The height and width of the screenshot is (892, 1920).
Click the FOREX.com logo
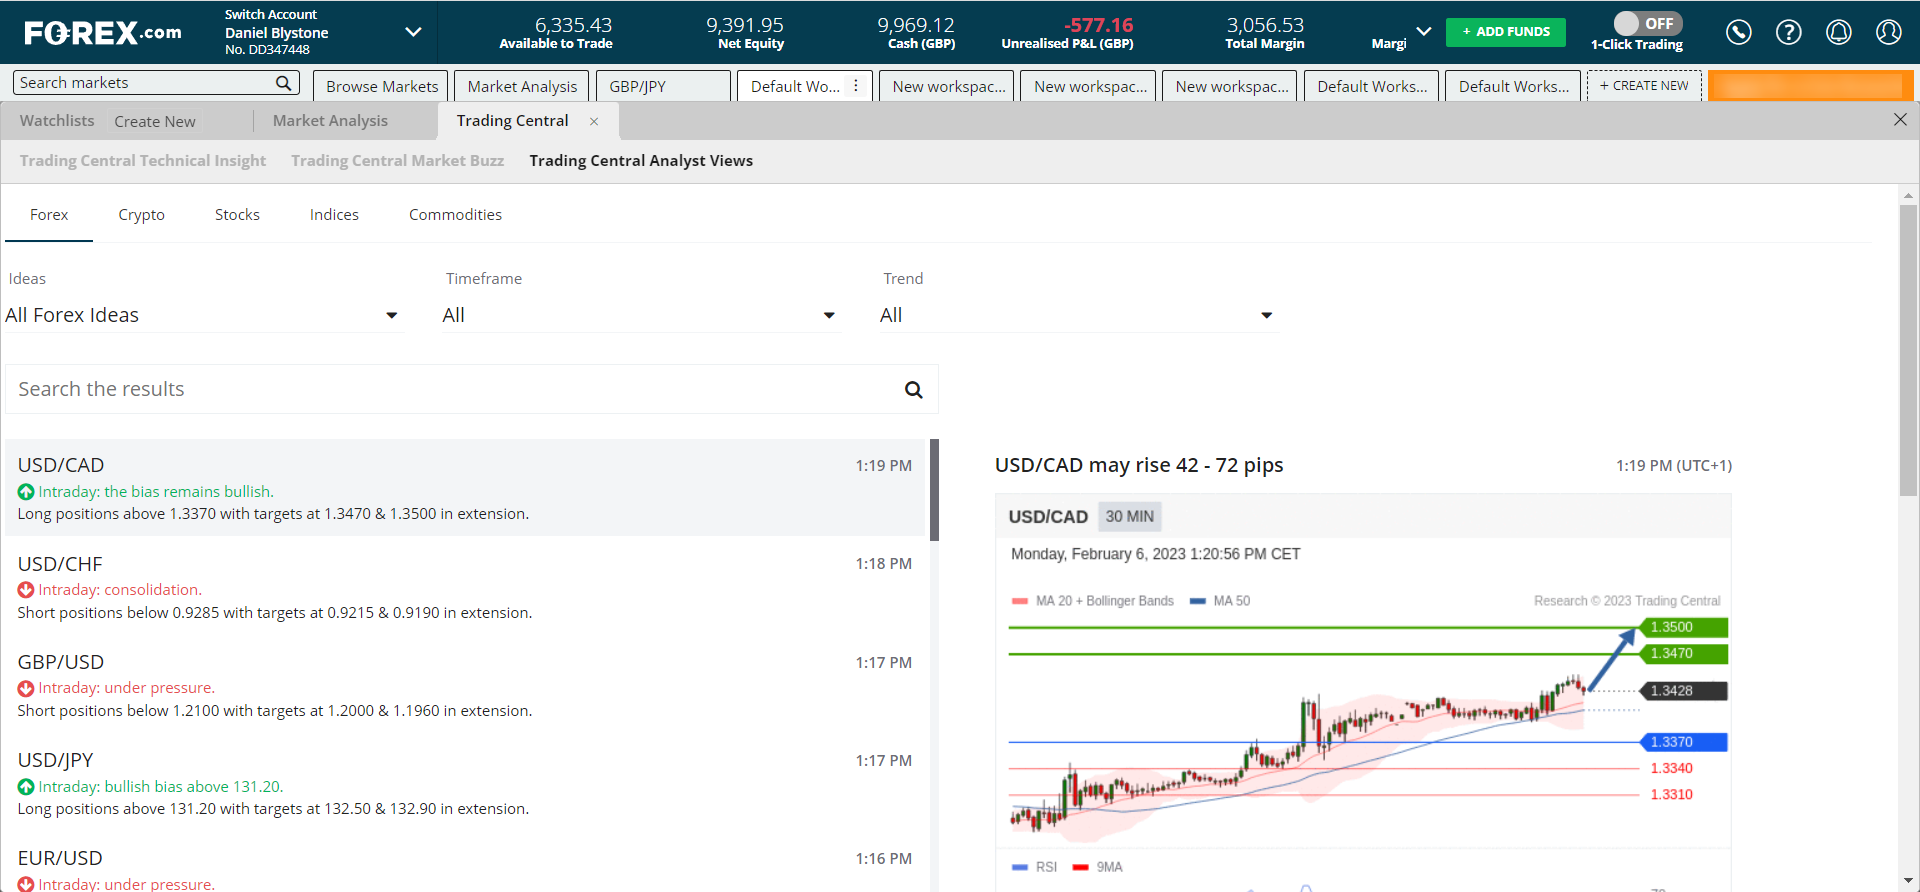[x=103, y=33]
